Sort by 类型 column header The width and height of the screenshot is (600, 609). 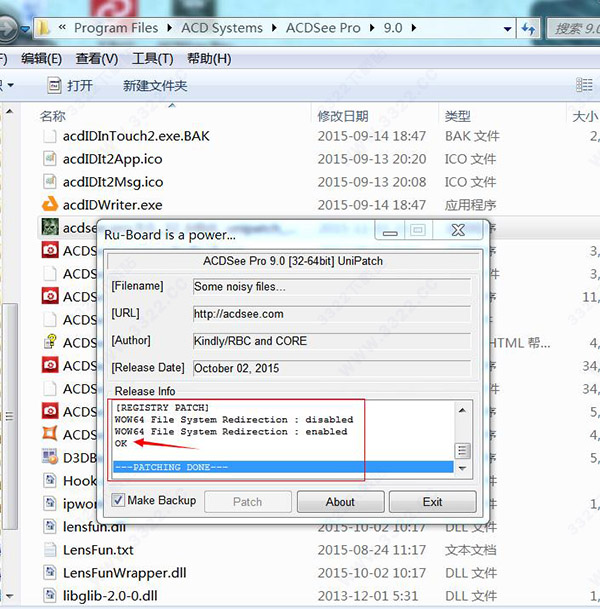point(457,116)
